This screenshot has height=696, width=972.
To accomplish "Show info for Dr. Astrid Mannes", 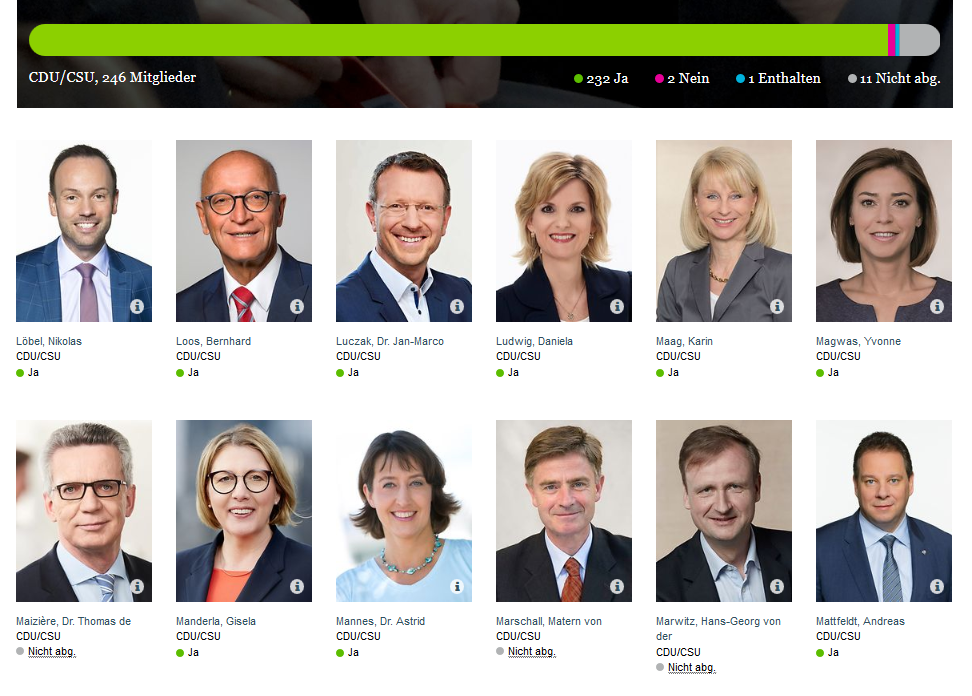I will coord(457,586).
